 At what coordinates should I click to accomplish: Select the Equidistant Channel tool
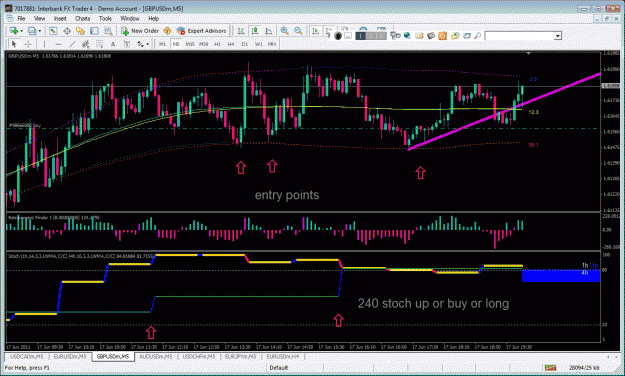(x=85, y=44)
